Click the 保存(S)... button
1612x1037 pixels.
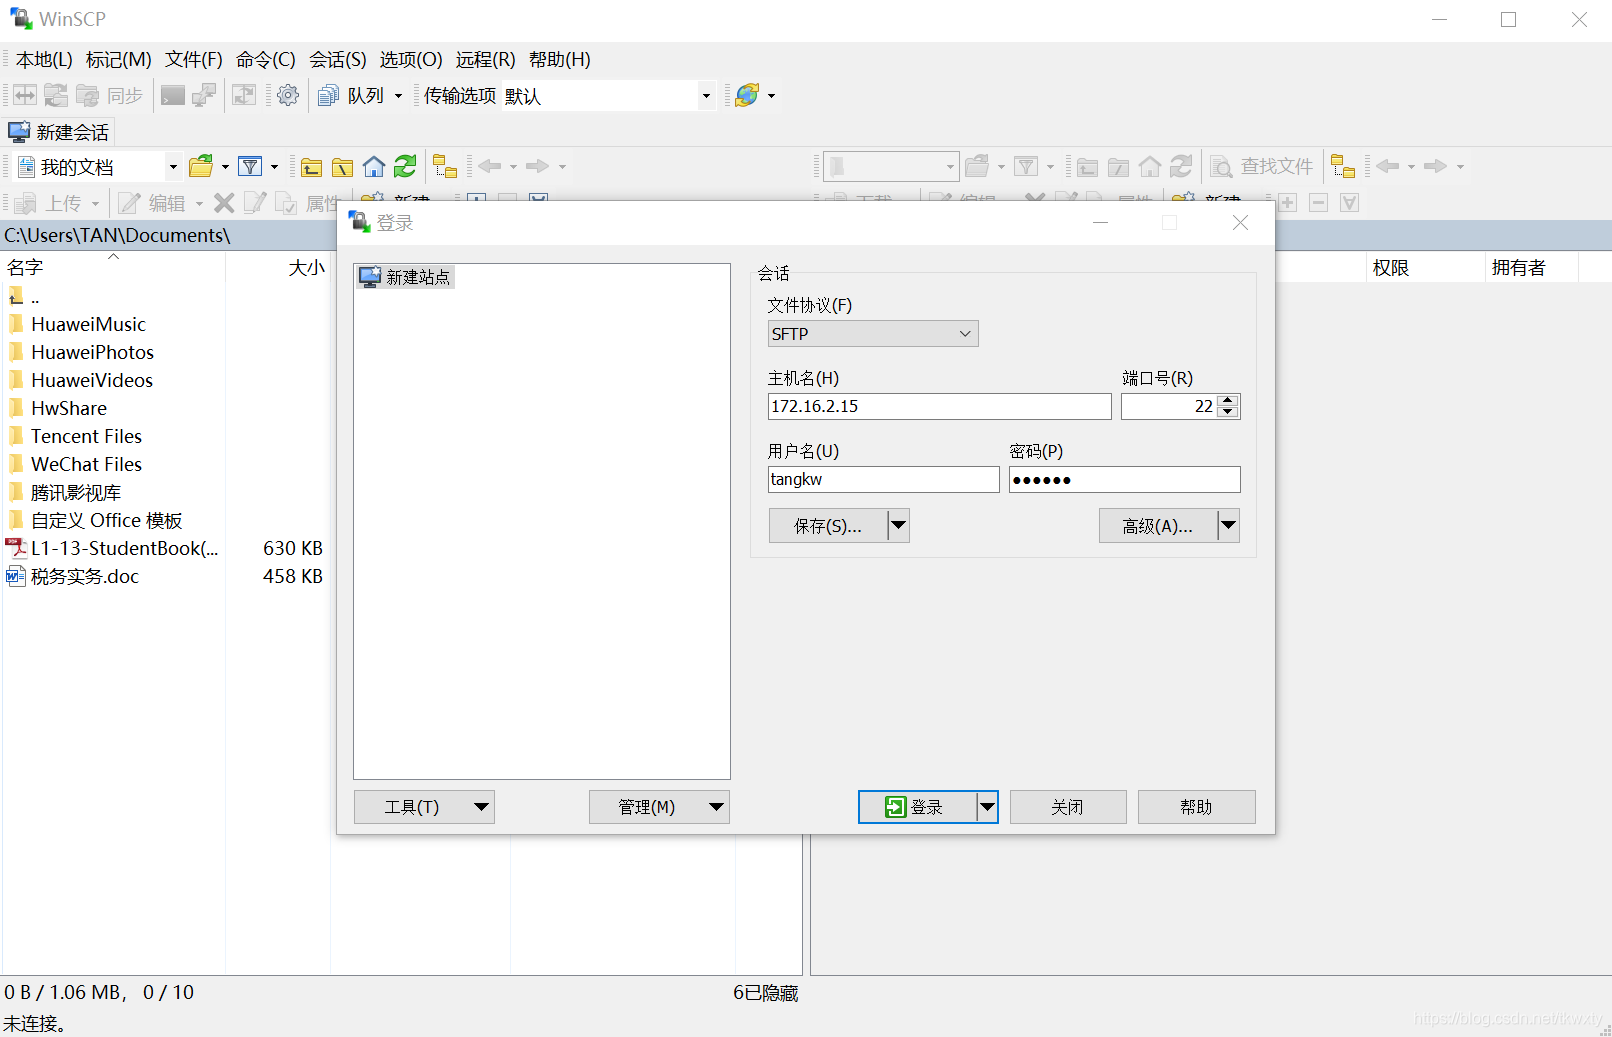(828, 525)
